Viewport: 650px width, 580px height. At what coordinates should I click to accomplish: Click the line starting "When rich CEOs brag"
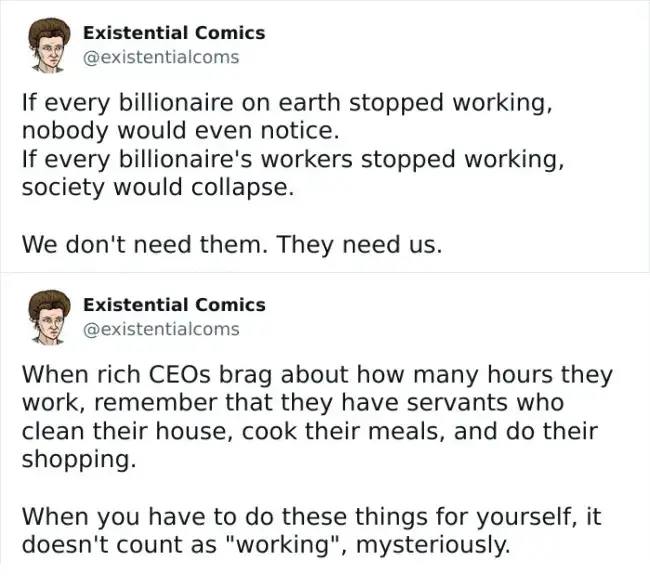coord(316,375)
